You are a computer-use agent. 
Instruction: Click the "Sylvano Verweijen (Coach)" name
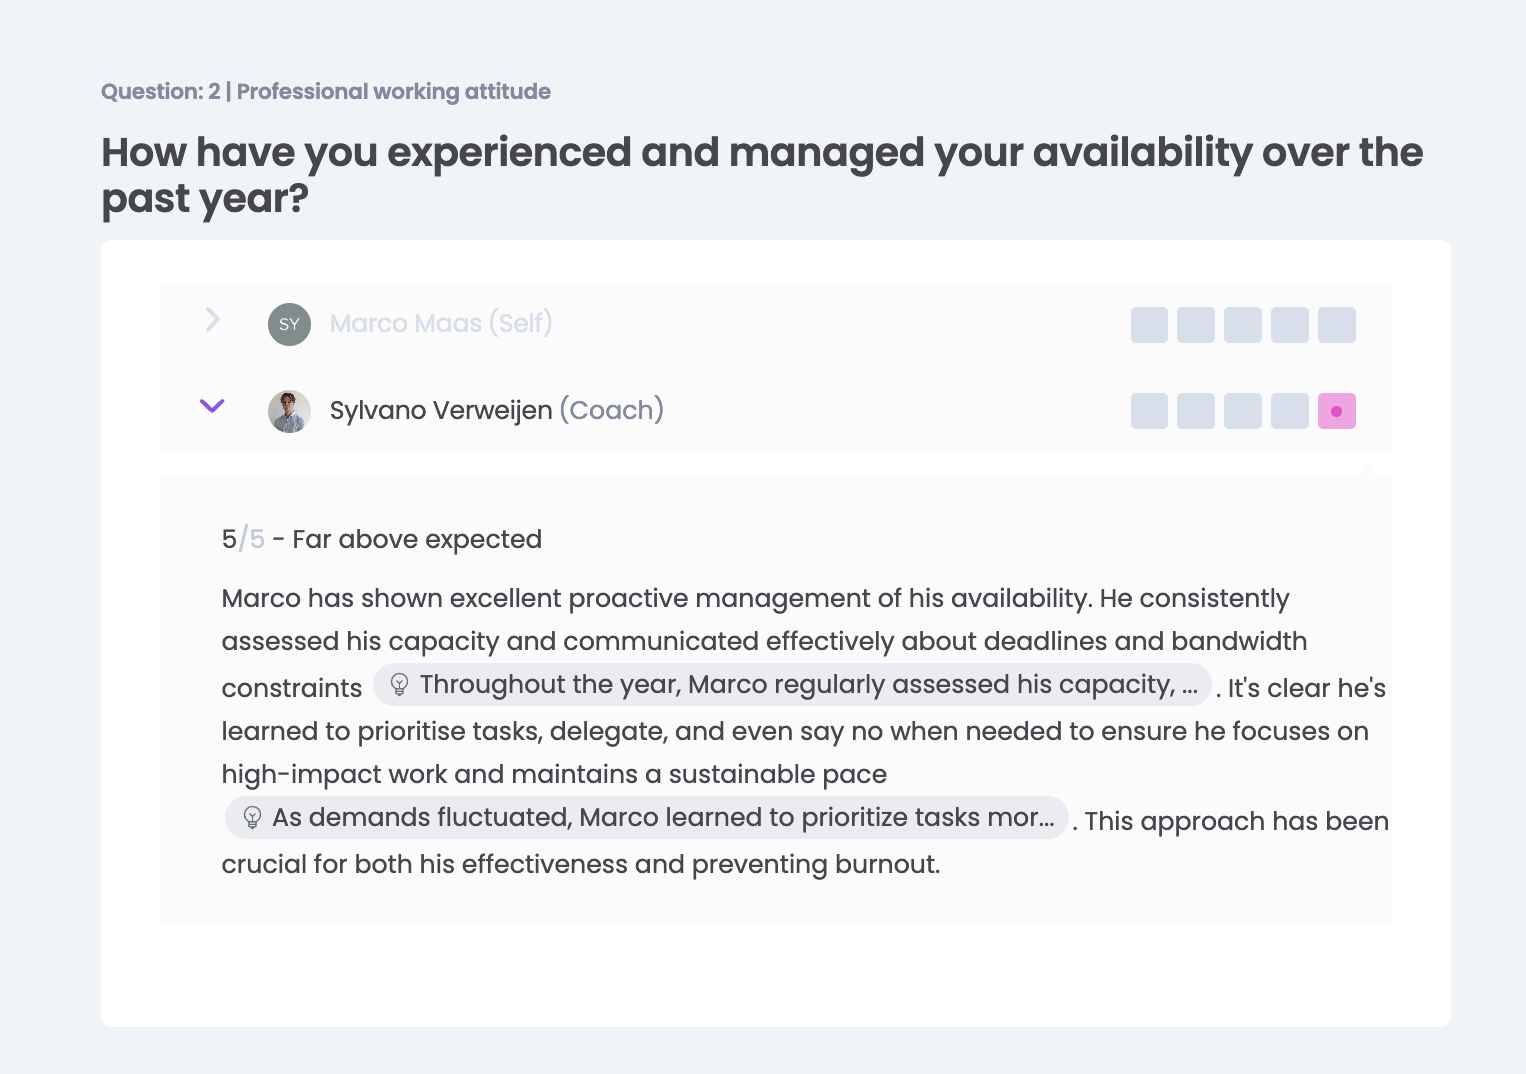[x=496, y=410]
